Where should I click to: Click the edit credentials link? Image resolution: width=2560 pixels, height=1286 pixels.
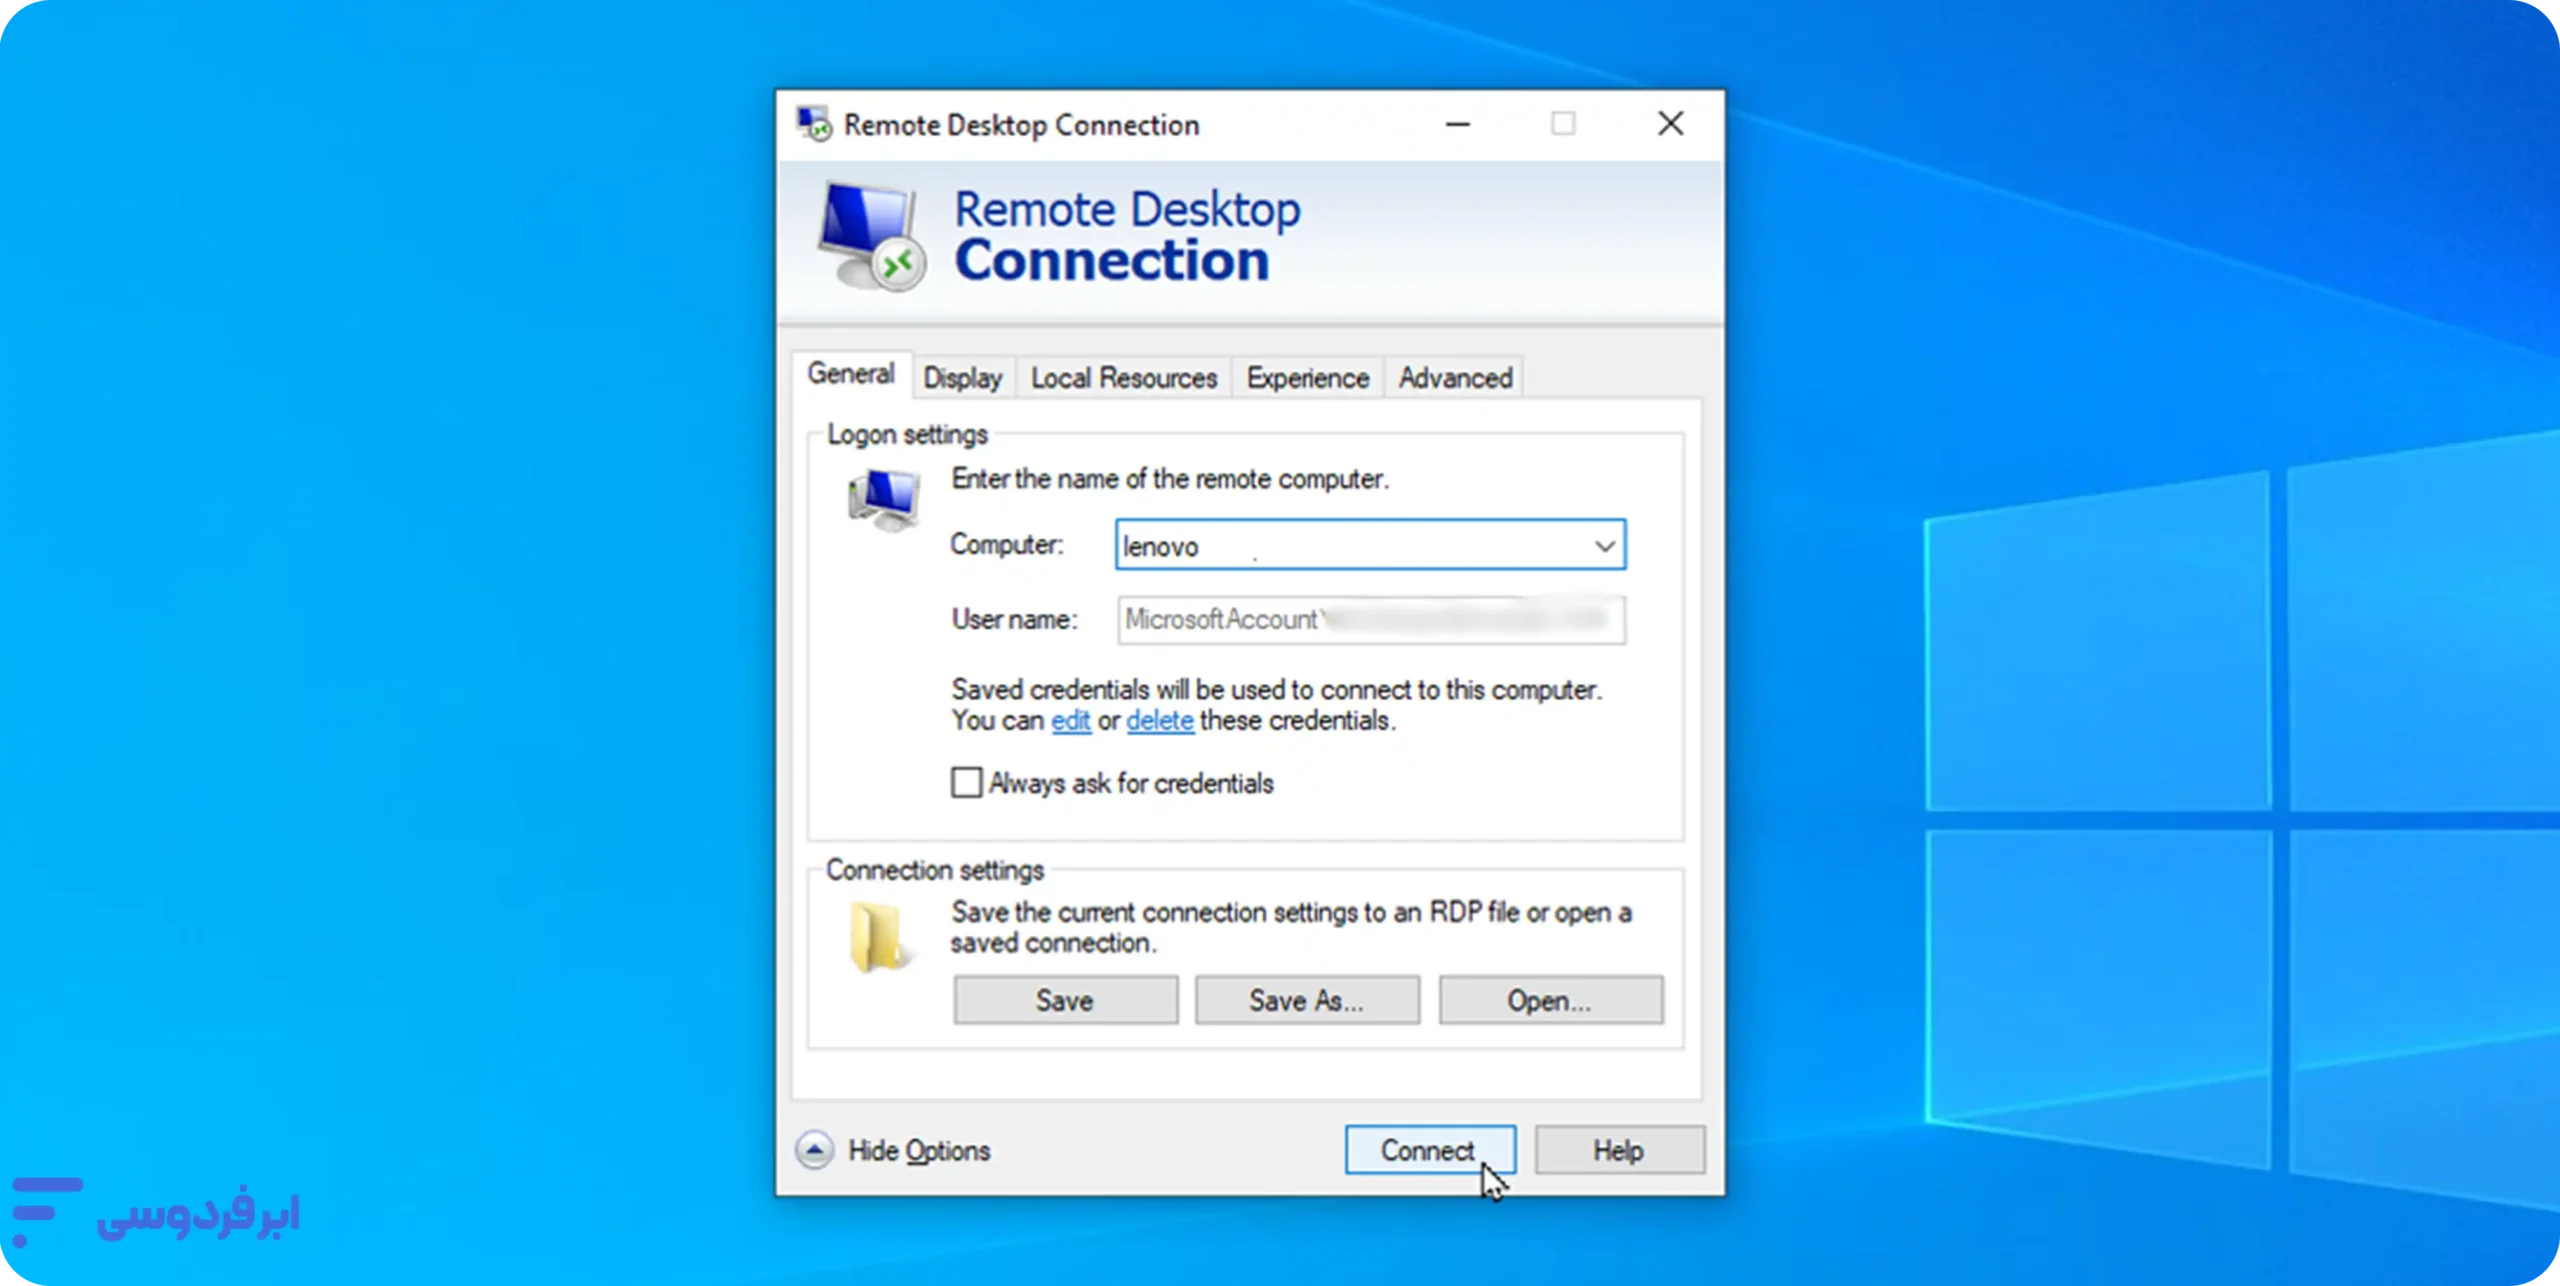(1070, 721)
